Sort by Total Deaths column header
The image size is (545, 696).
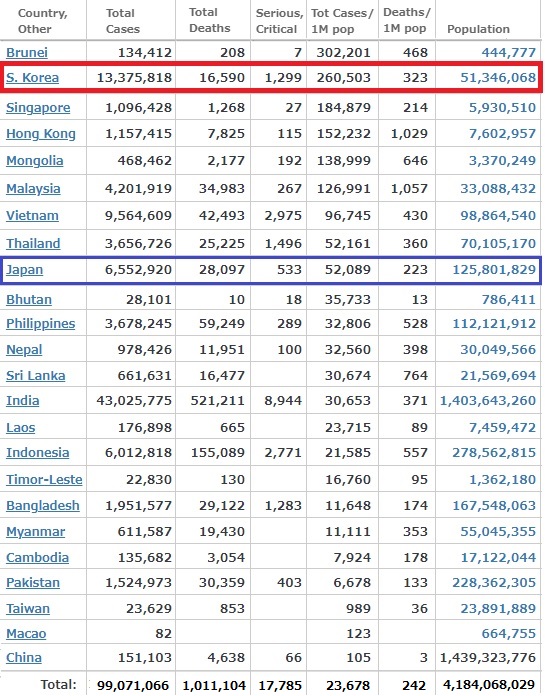point(209,20)
